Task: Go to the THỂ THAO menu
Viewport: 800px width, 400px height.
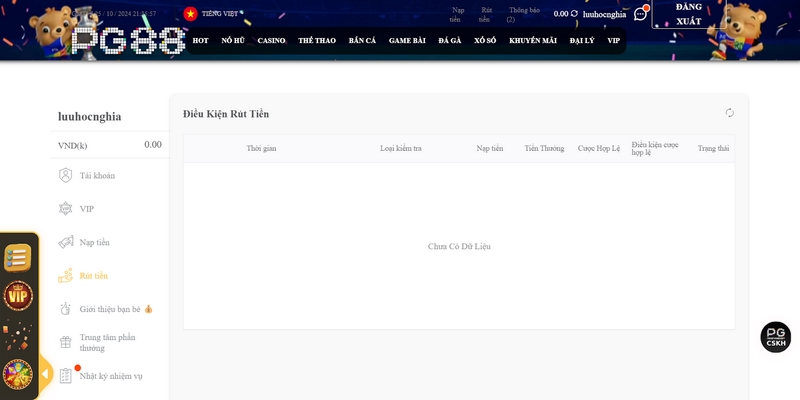Action: [317, 40]
